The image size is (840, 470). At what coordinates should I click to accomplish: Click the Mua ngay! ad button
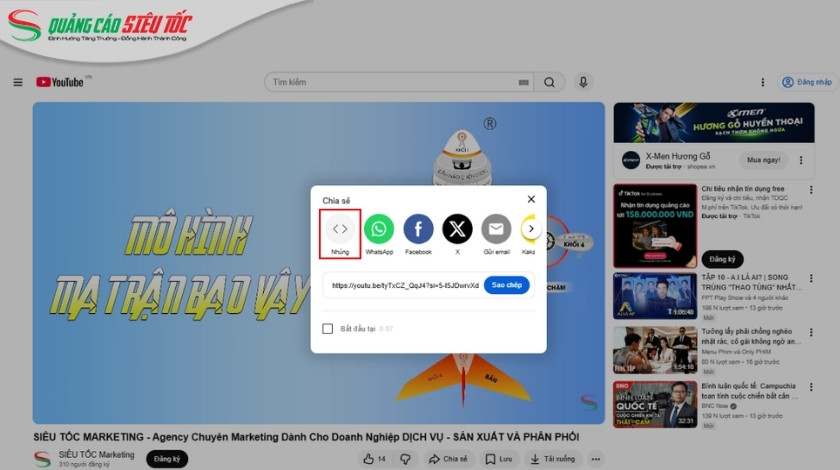pos(763,160)
